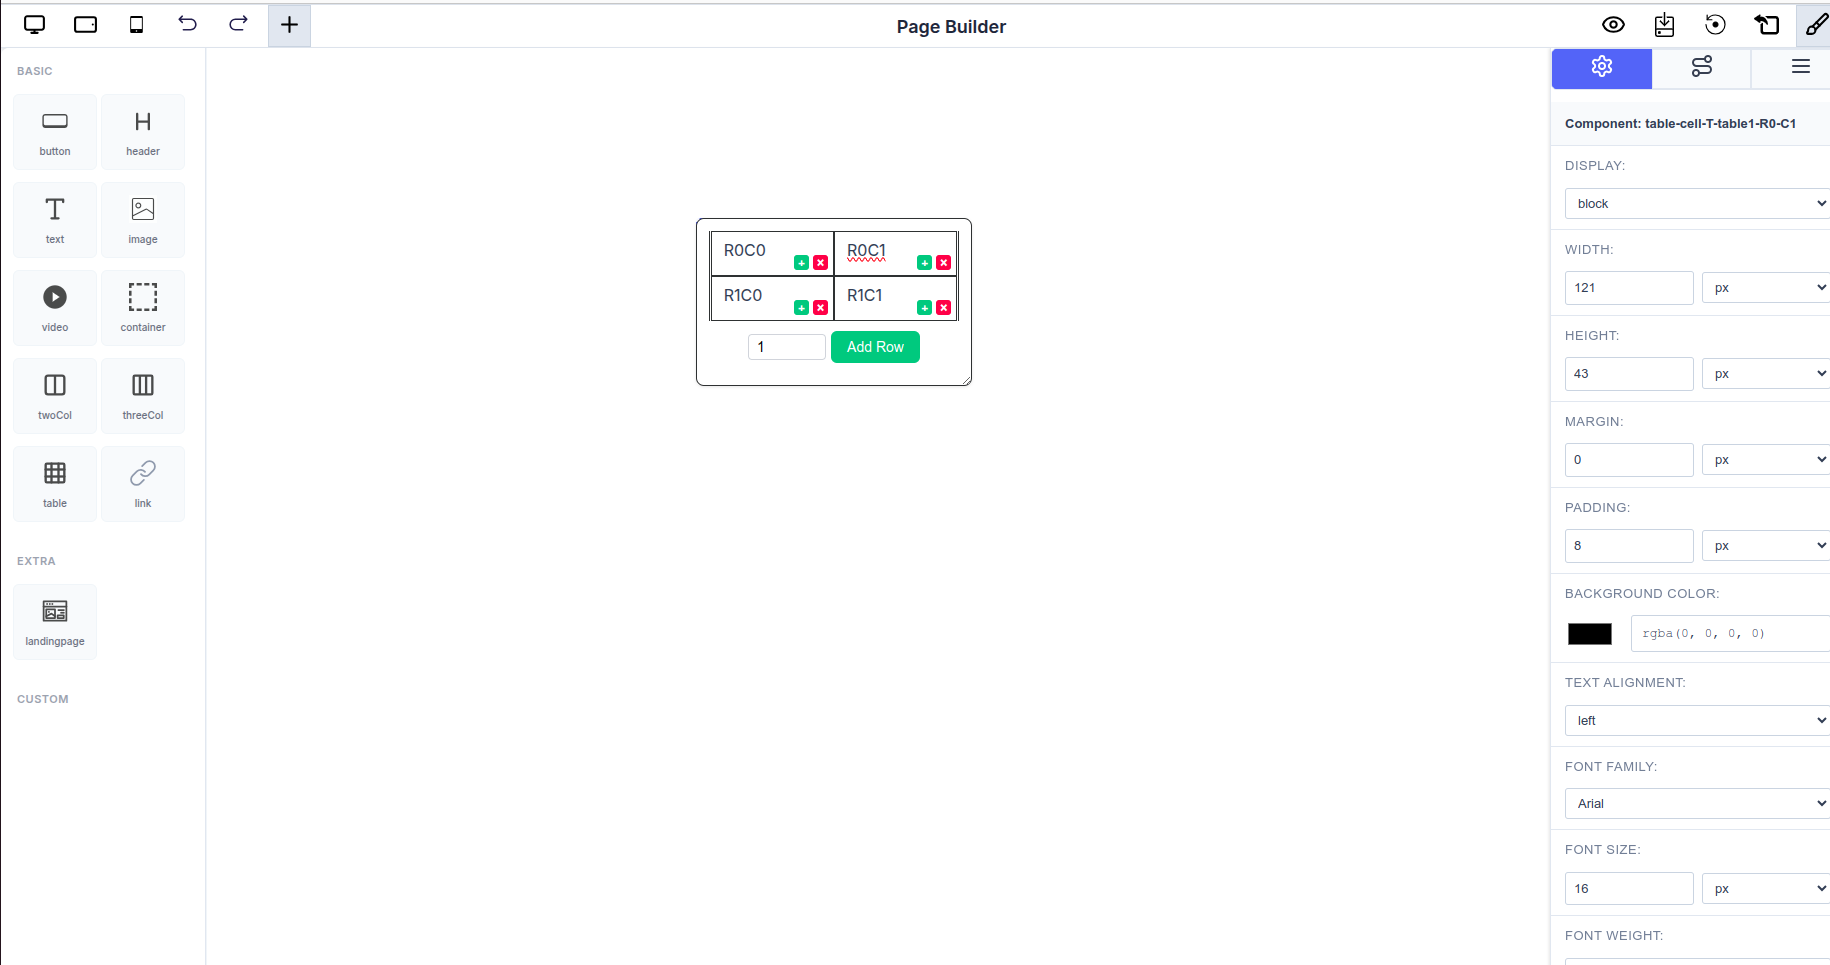Image resolution: width=1830 pixels, height=965 pixels.
Task: Click the preview eye icon
Action: tap(1613, 24)
